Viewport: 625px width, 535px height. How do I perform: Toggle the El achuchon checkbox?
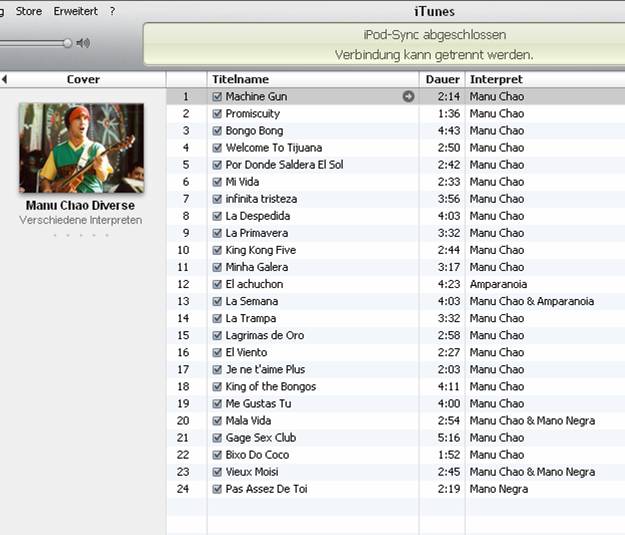pyautogui.click(x=217, y=284)
